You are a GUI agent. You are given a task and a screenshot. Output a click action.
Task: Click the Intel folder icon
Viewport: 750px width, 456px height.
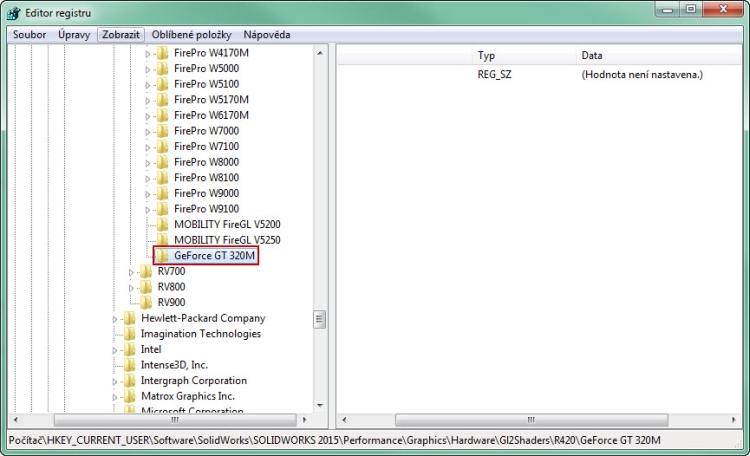click(x=130, y=349)
